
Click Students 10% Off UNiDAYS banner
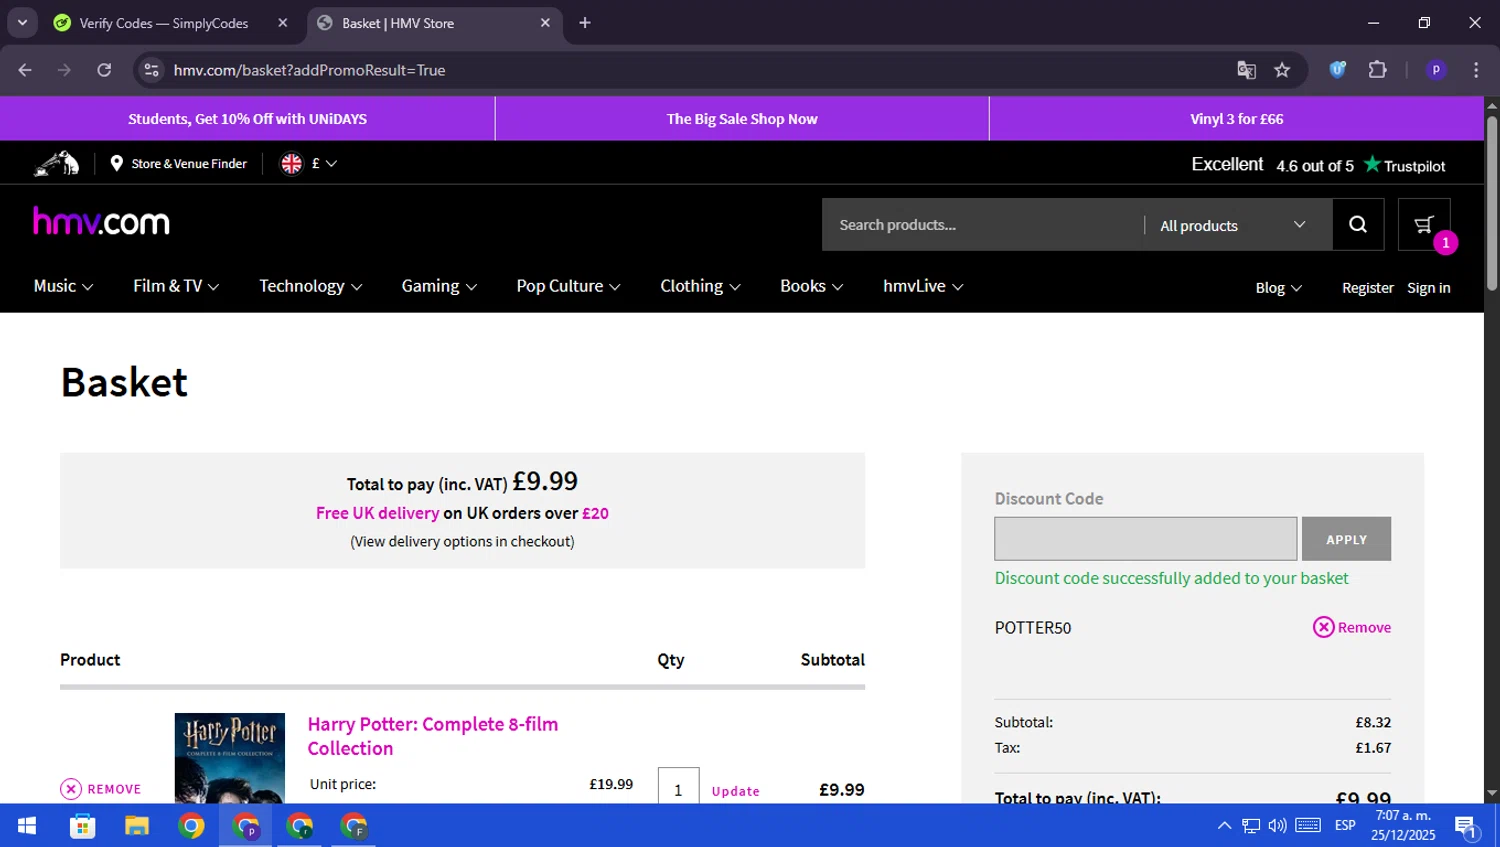pyautogui.click(x=247, y=119)
